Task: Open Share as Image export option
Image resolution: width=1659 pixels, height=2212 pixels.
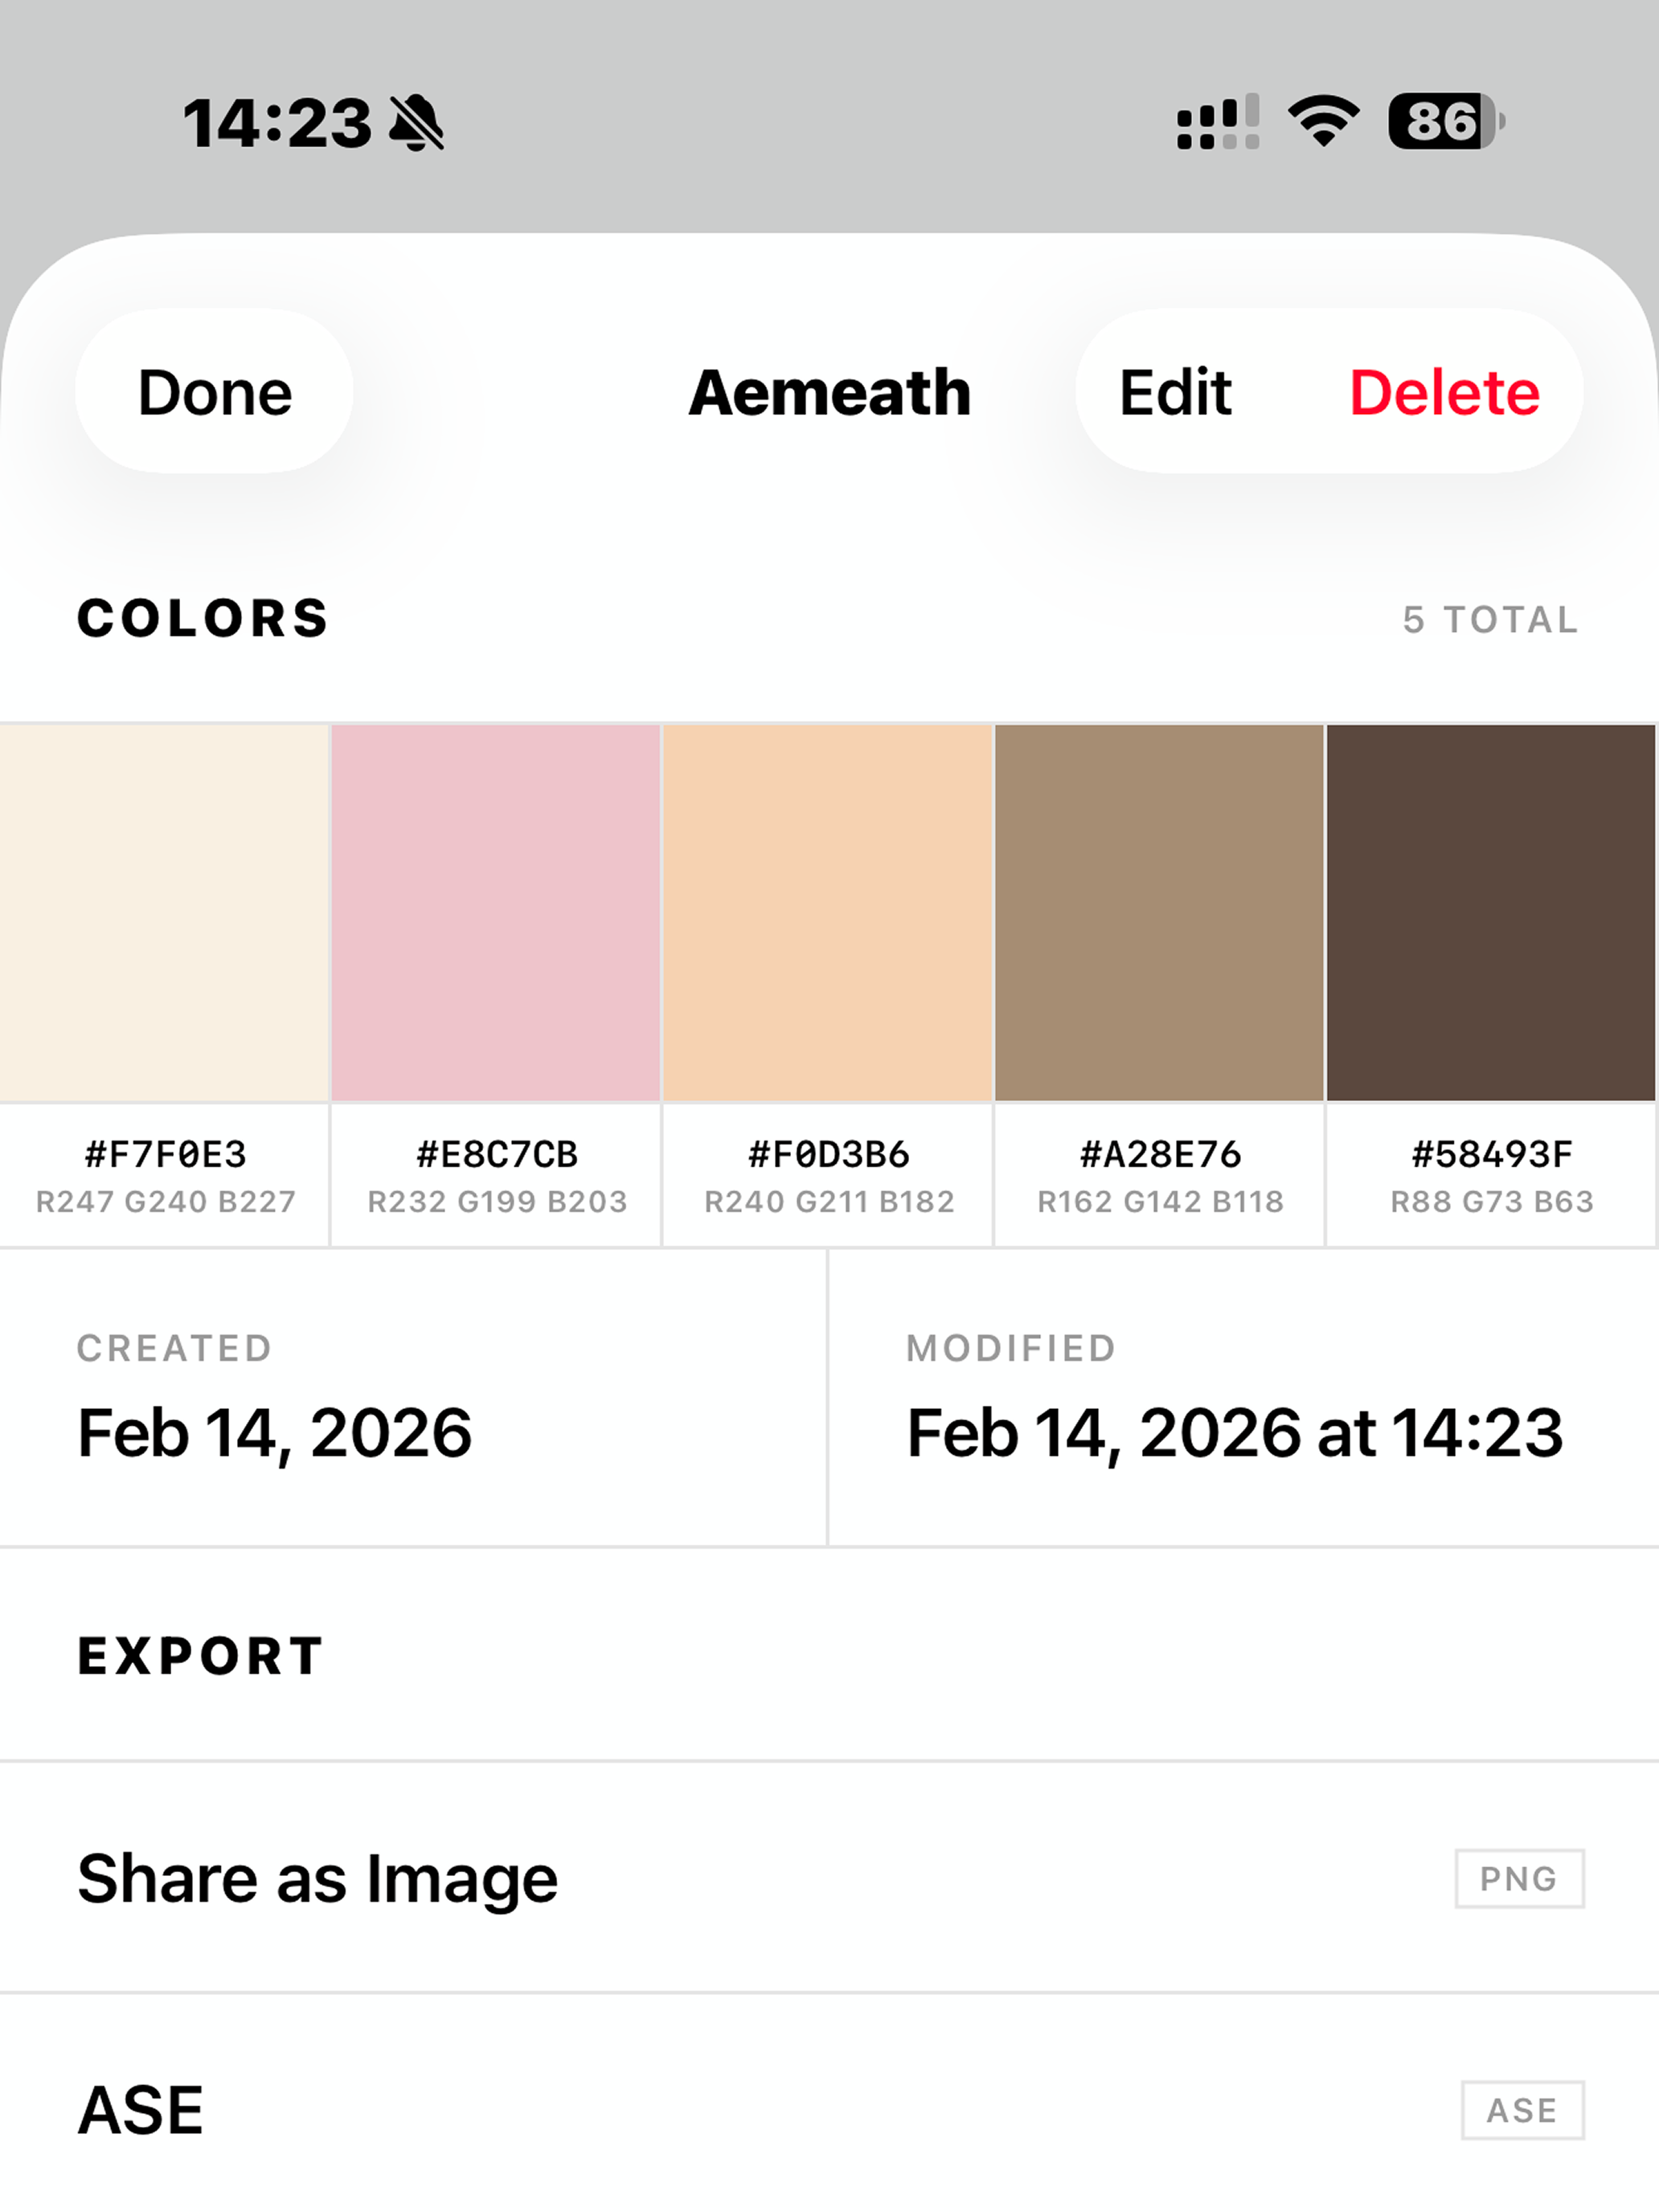Action: [318, 1878]
